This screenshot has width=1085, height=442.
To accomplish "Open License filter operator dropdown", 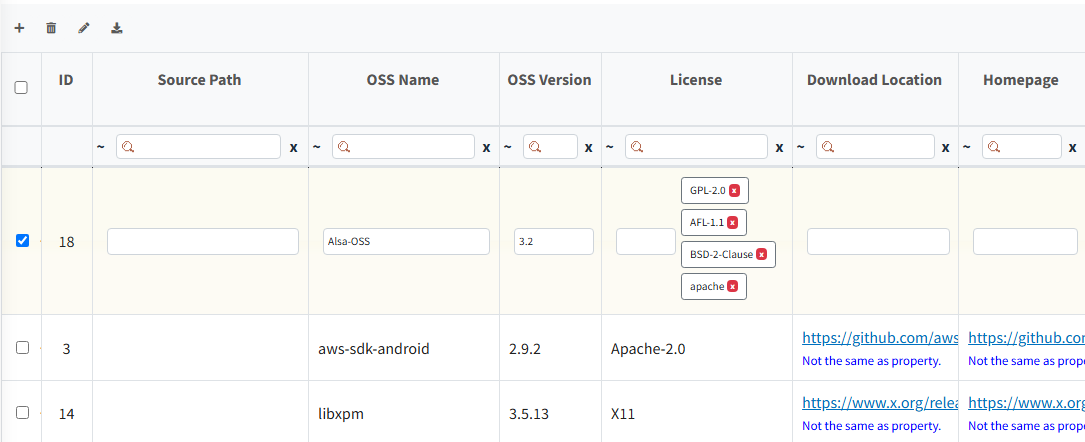I will tap(610, 147).
